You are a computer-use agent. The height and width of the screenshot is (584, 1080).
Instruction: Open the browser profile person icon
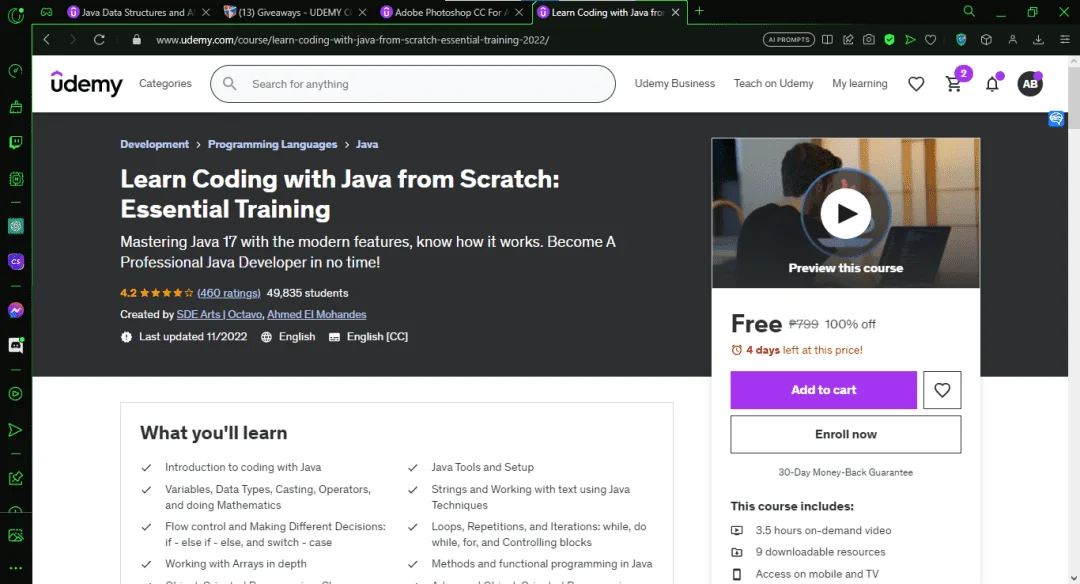click(1012, 40)
